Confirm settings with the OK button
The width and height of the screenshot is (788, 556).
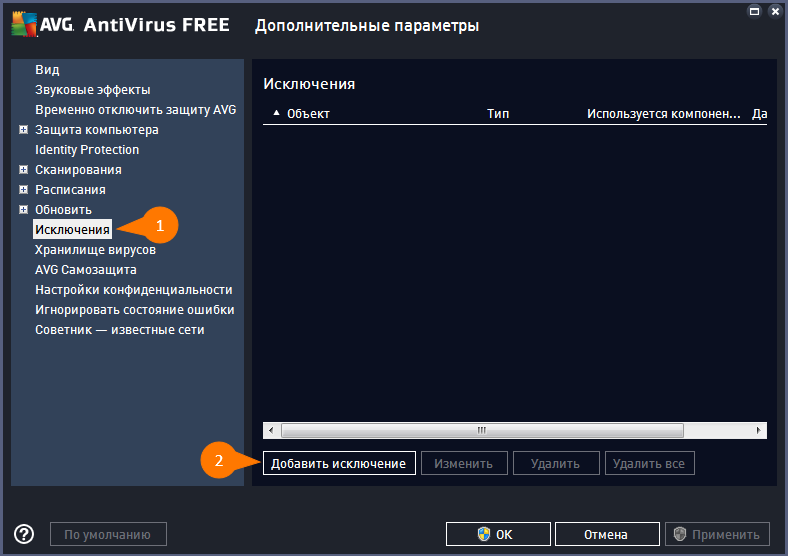click(x=498, y=534)
